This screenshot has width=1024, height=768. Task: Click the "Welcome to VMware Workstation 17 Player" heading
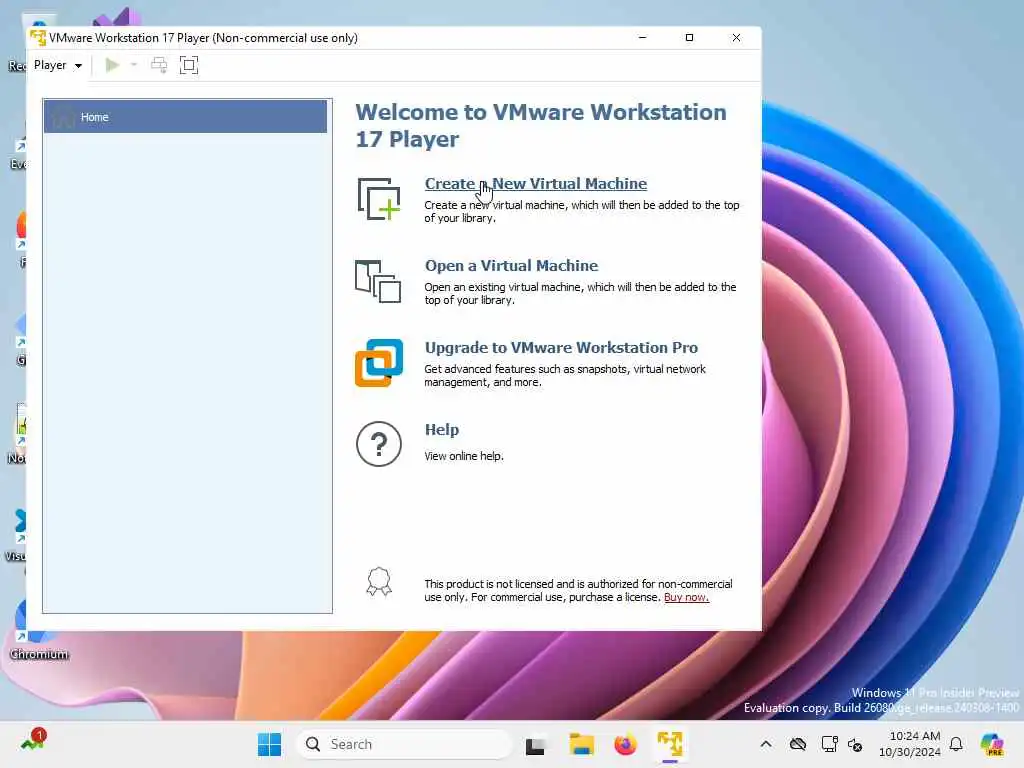541,126
